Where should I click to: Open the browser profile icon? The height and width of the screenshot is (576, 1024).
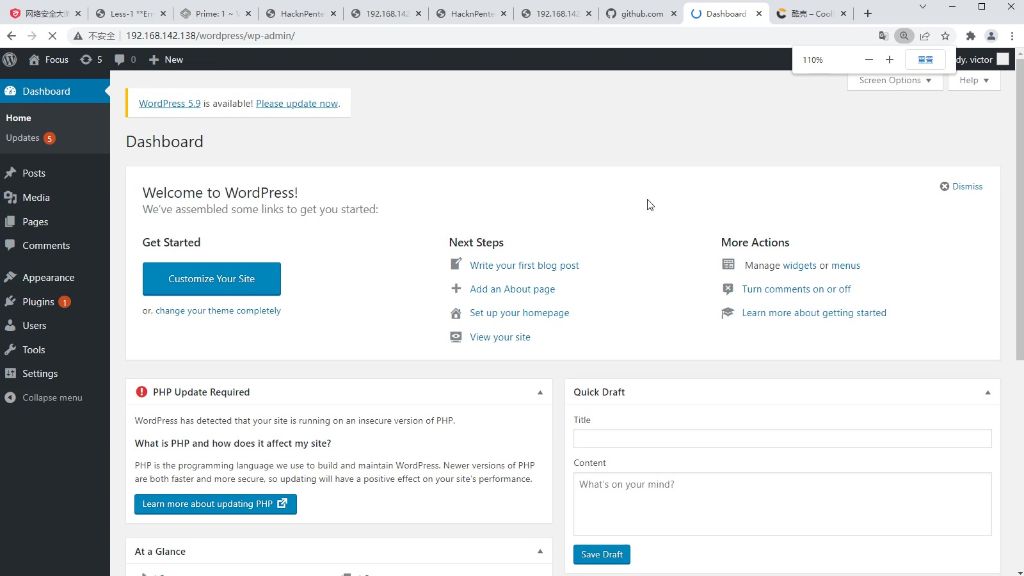[991, 36]
